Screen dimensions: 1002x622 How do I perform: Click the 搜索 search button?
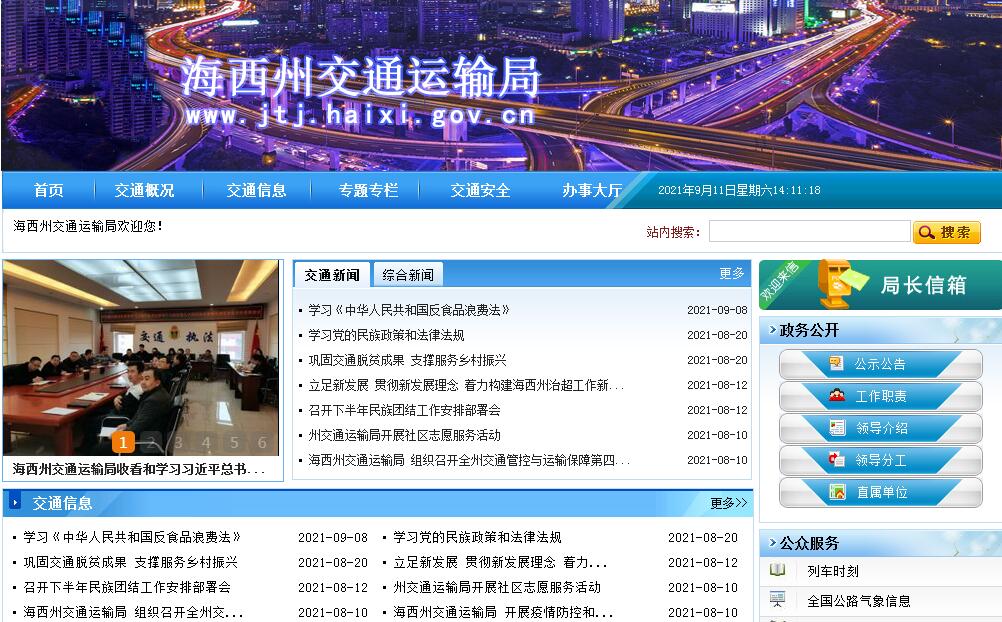pyautogui.click(x=946, y=232)
